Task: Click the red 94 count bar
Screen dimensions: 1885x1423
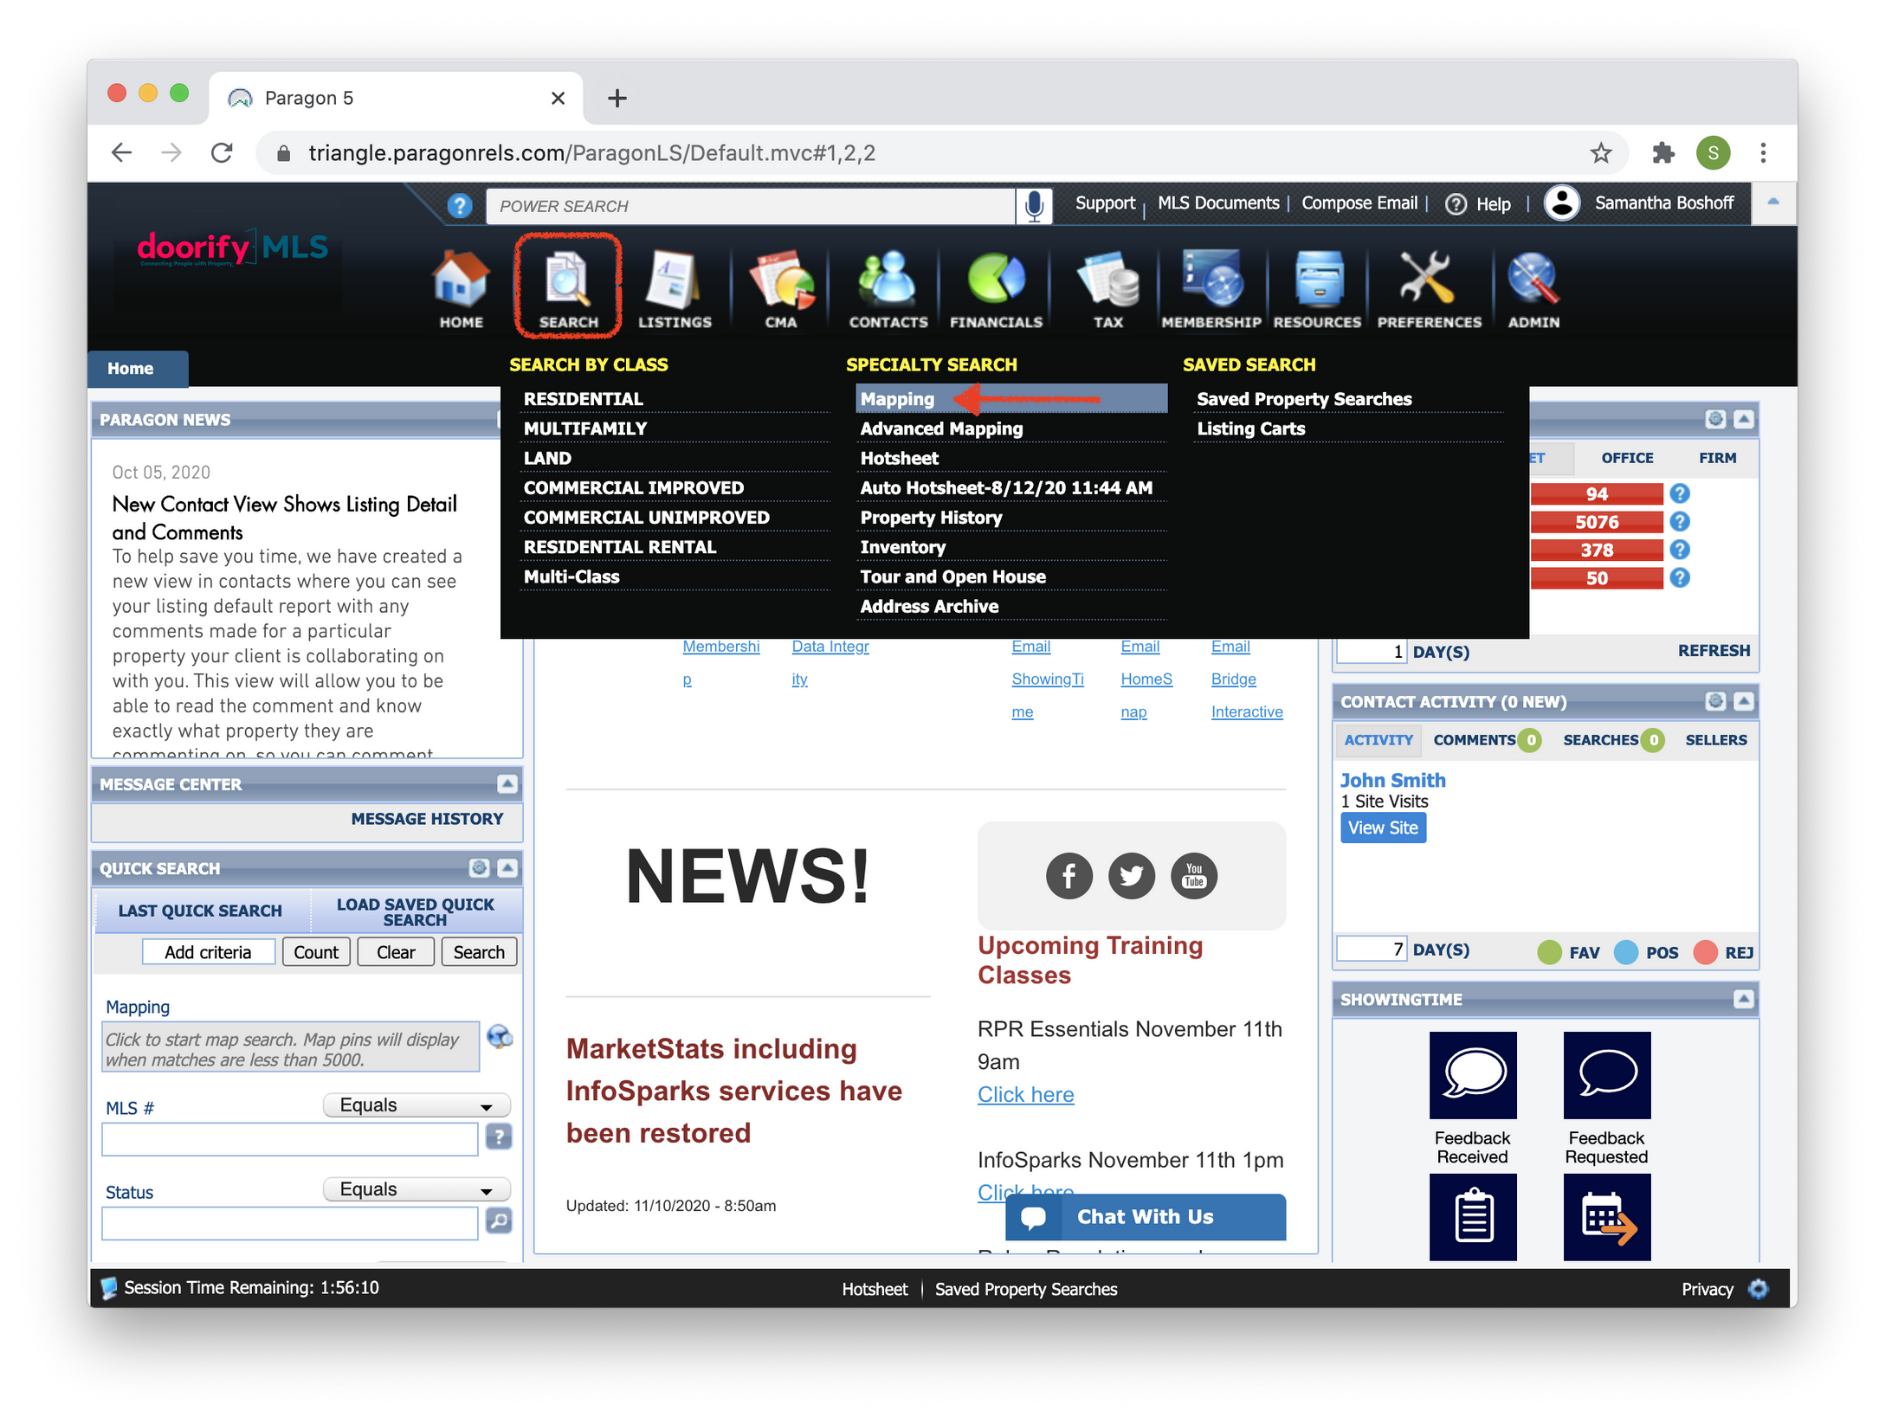Action: [1596, 493]
